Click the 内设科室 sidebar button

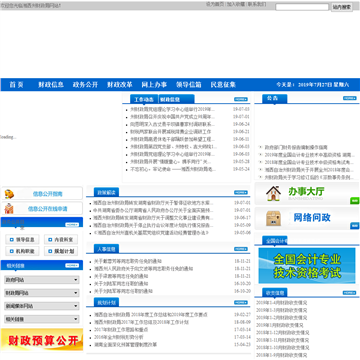click(61, 239)
